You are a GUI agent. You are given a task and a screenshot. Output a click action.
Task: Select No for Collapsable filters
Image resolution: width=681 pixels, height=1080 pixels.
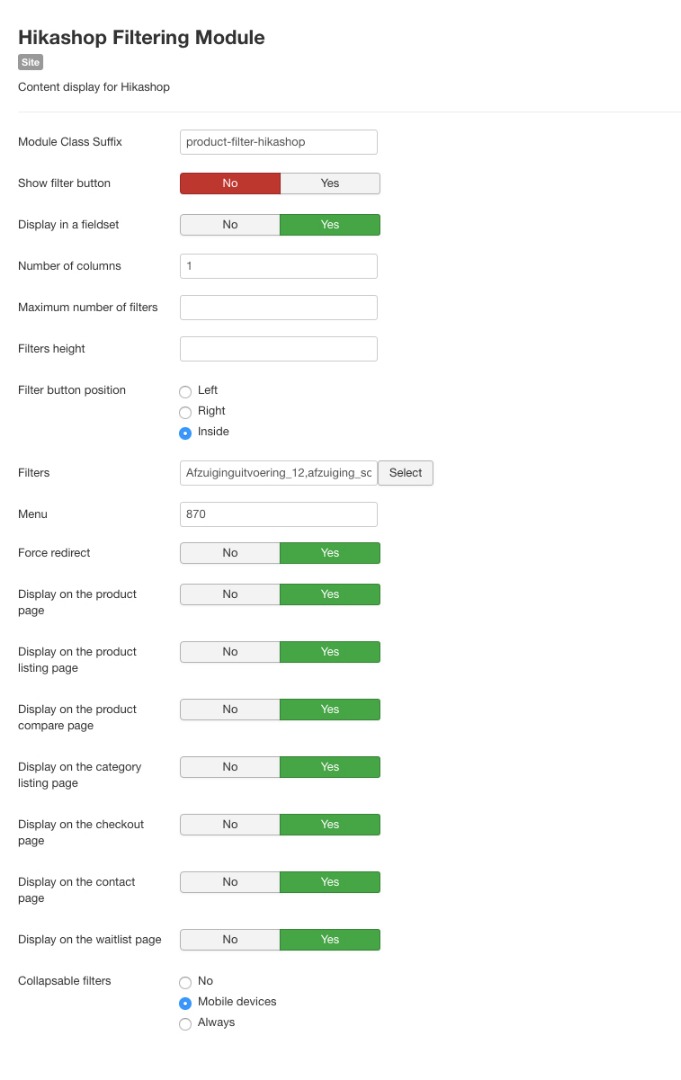pyautogui.click(x=185, y=983)
